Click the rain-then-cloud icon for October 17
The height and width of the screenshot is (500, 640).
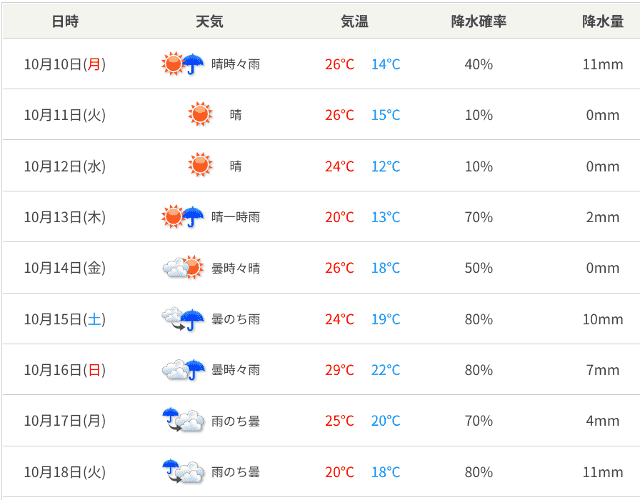[183, 421]
